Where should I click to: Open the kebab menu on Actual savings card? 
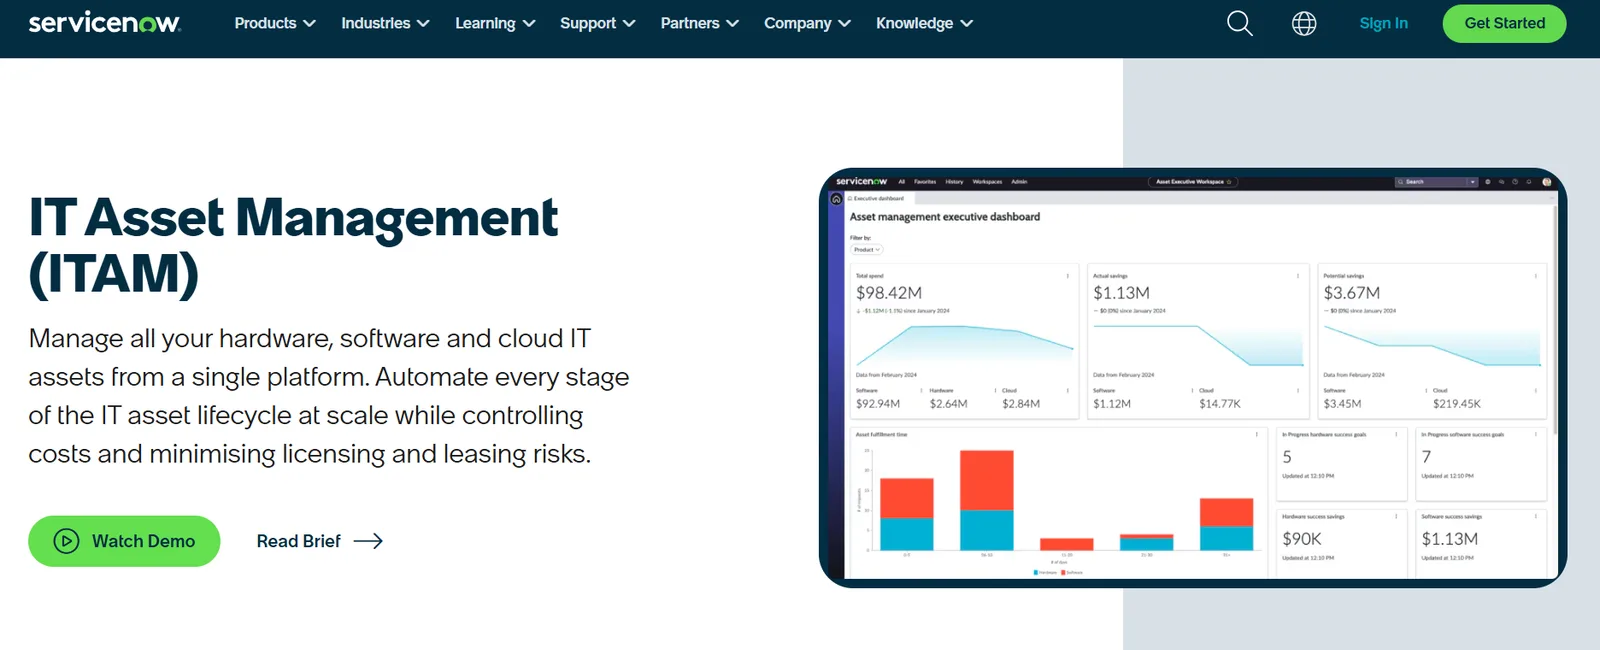tap(1298, 276)
